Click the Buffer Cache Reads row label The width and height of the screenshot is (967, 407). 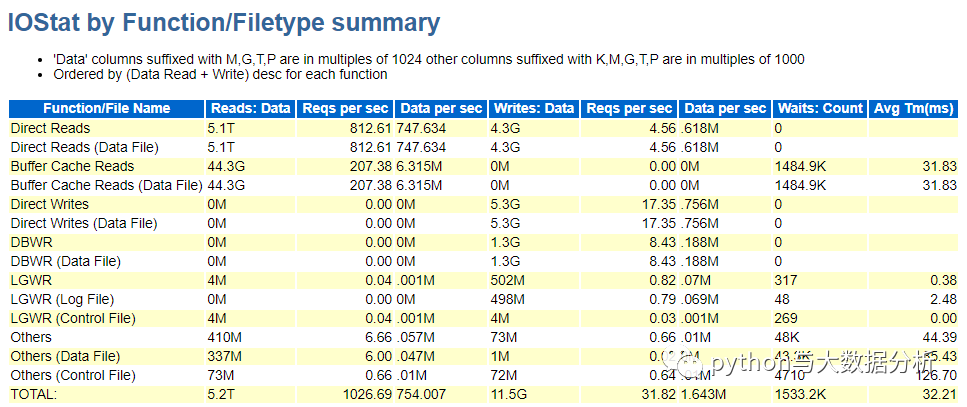[x=72, y=166]
